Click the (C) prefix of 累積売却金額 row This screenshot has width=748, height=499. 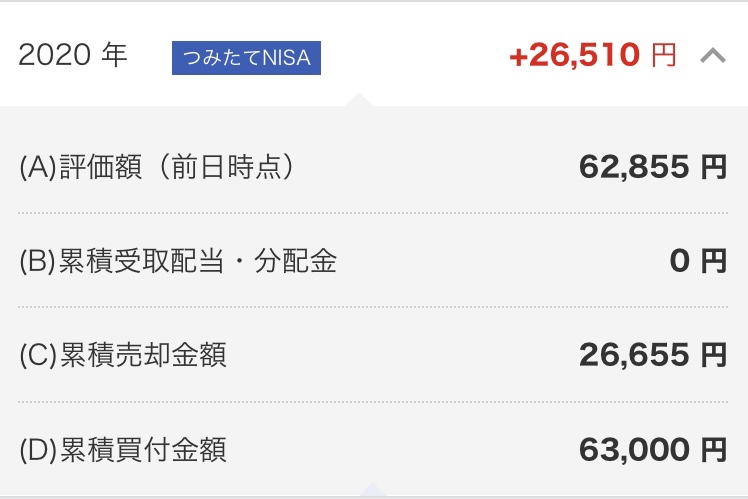(38, 355)
